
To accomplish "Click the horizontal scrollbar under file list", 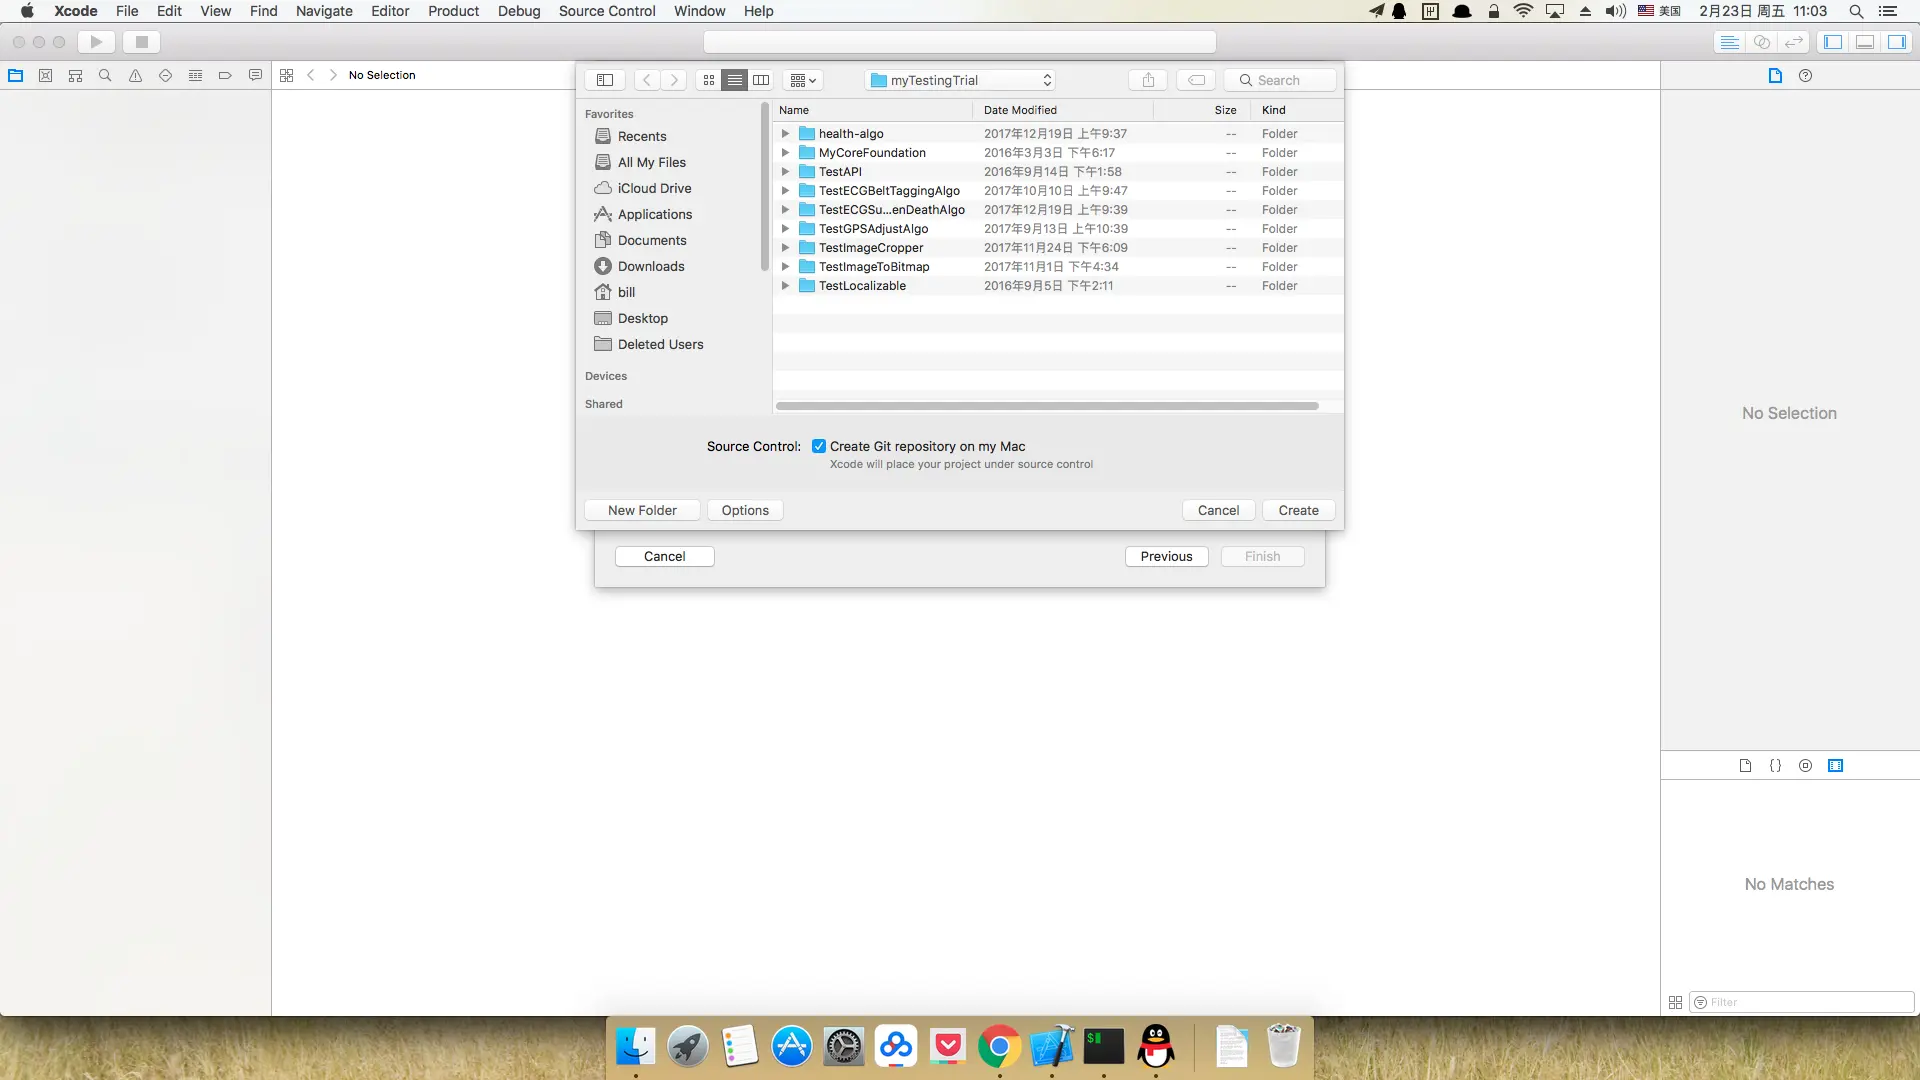I will (1047, 406).
